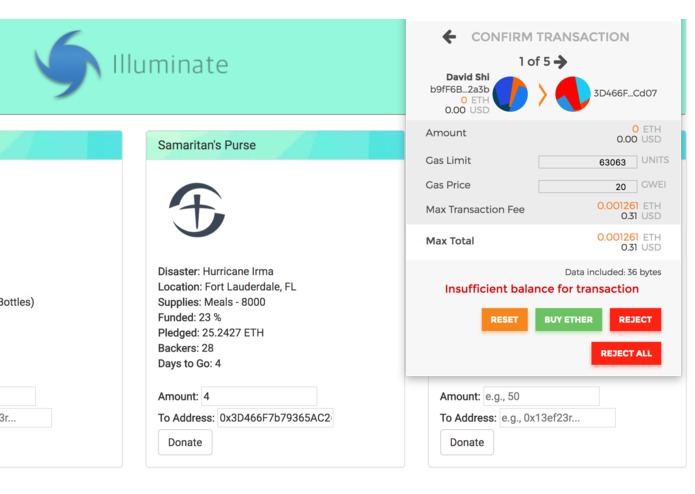
Task: Click To Address field with placeholder 0x13ef23r...
Action: click(x=558, y=418)
